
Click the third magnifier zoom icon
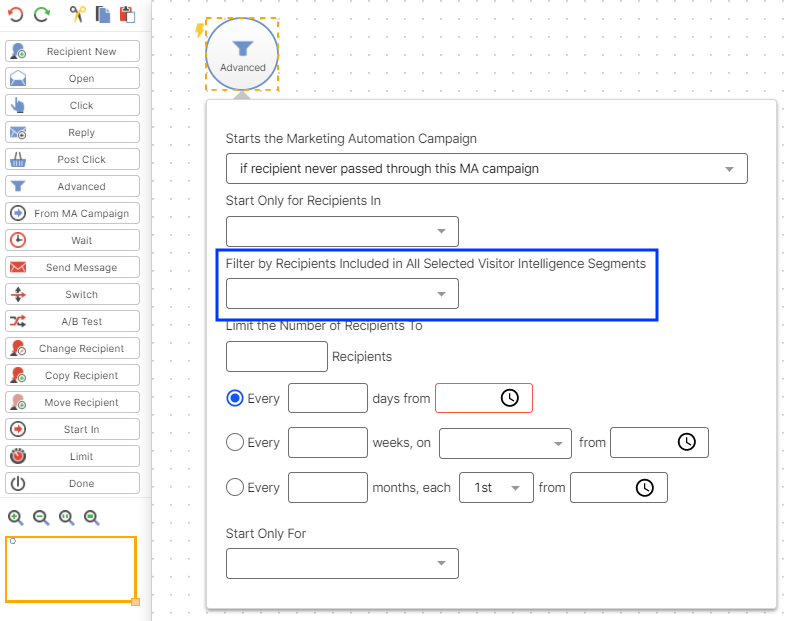66,517
